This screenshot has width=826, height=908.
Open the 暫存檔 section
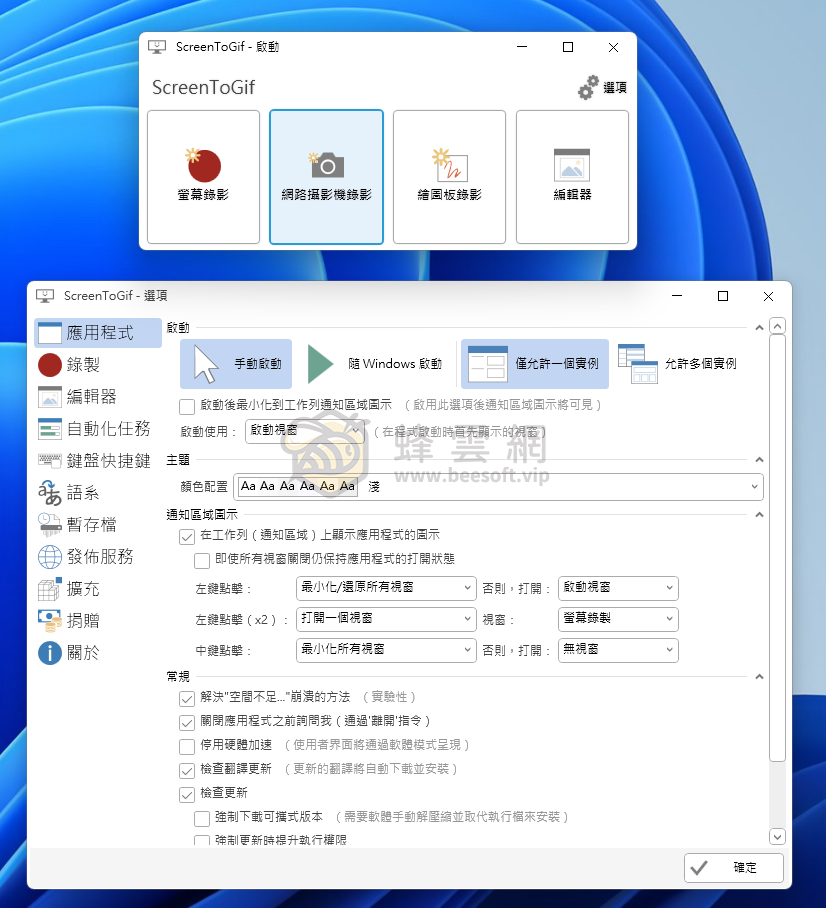tap(98, 525)
